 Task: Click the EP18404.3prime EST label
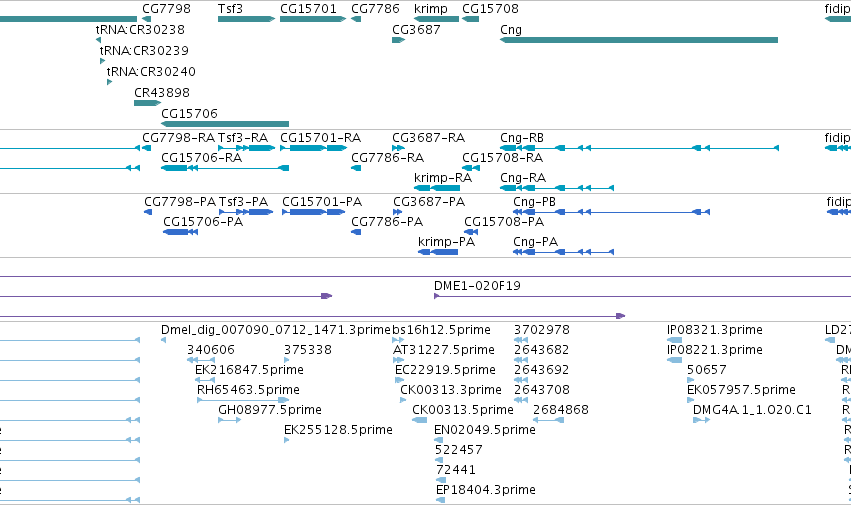pyautogui.click(x=486, y=490)
